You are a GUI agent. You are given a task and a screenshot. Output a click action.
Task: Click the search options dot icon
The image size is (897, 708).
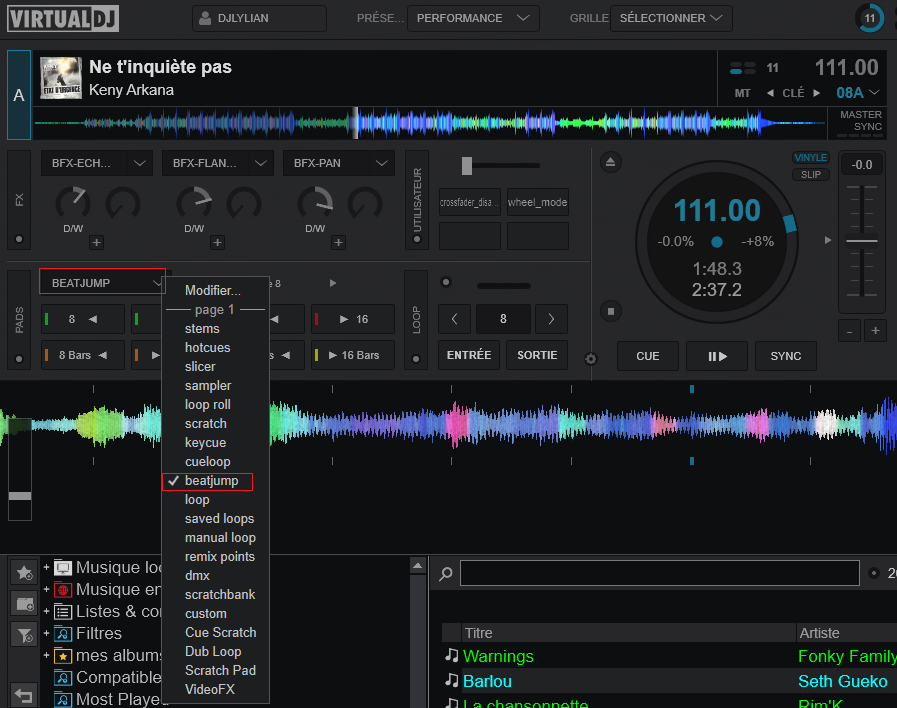coord(874,573)
